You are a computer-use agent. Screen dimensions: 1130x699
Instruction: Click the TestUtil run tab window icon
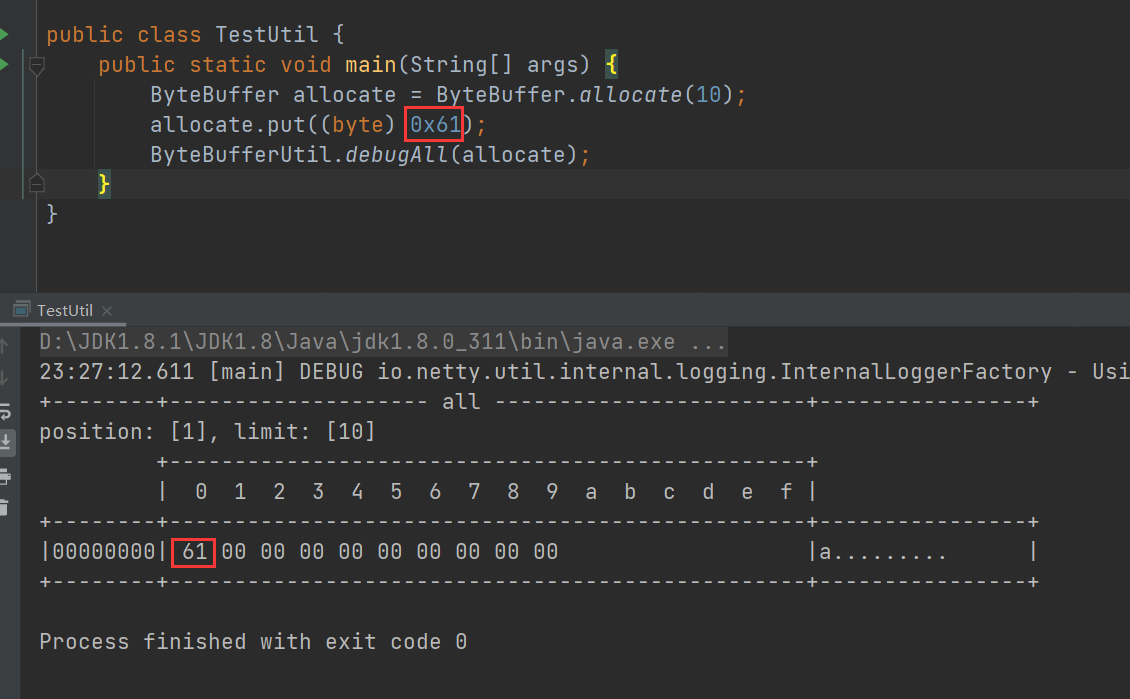(x=22, y=311)
